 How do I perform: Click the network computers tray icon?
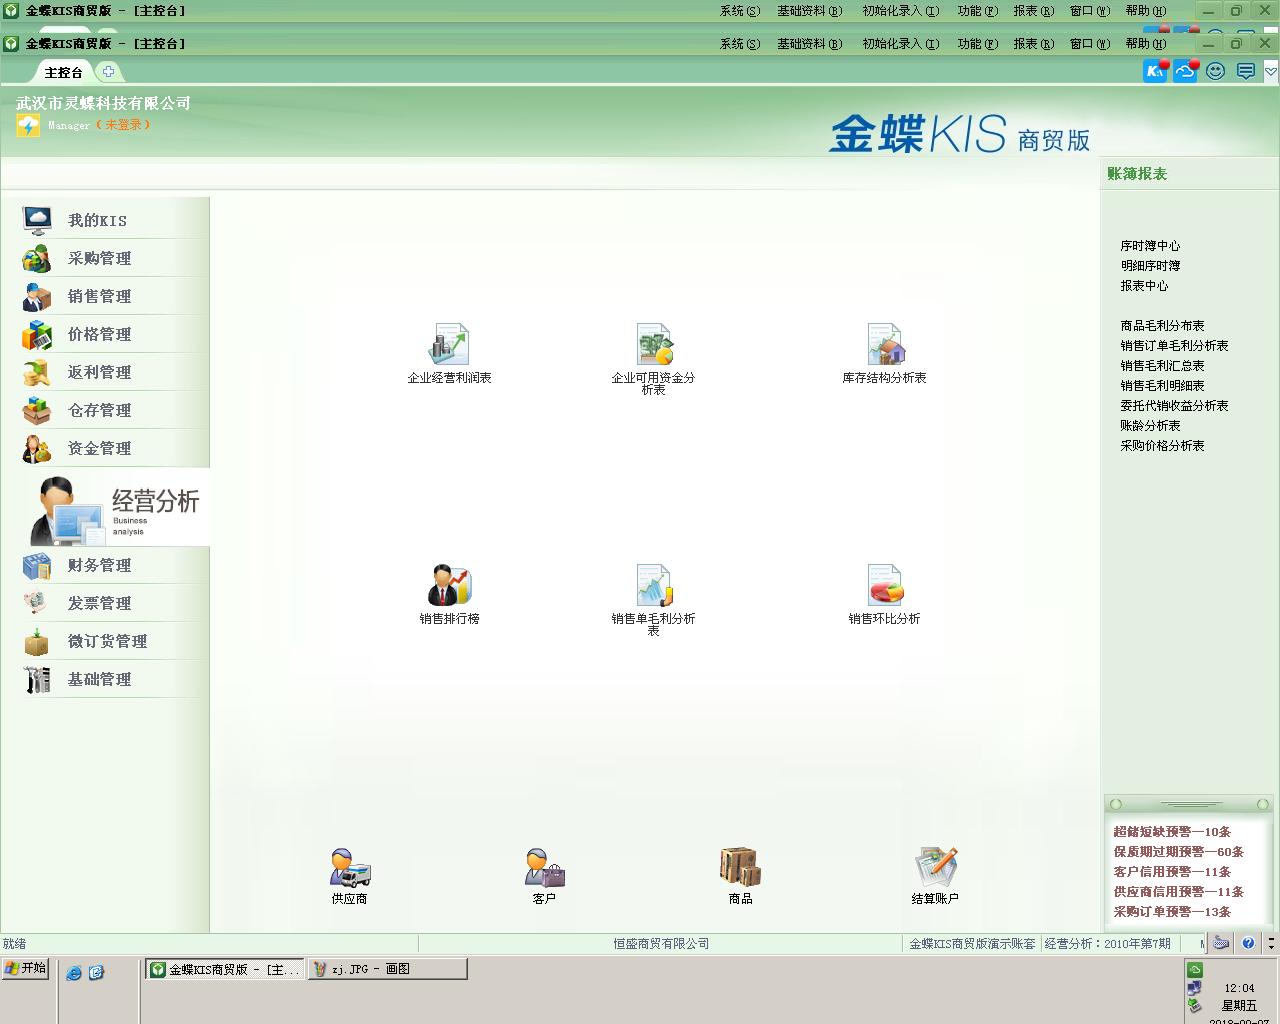click(1195, 988)
